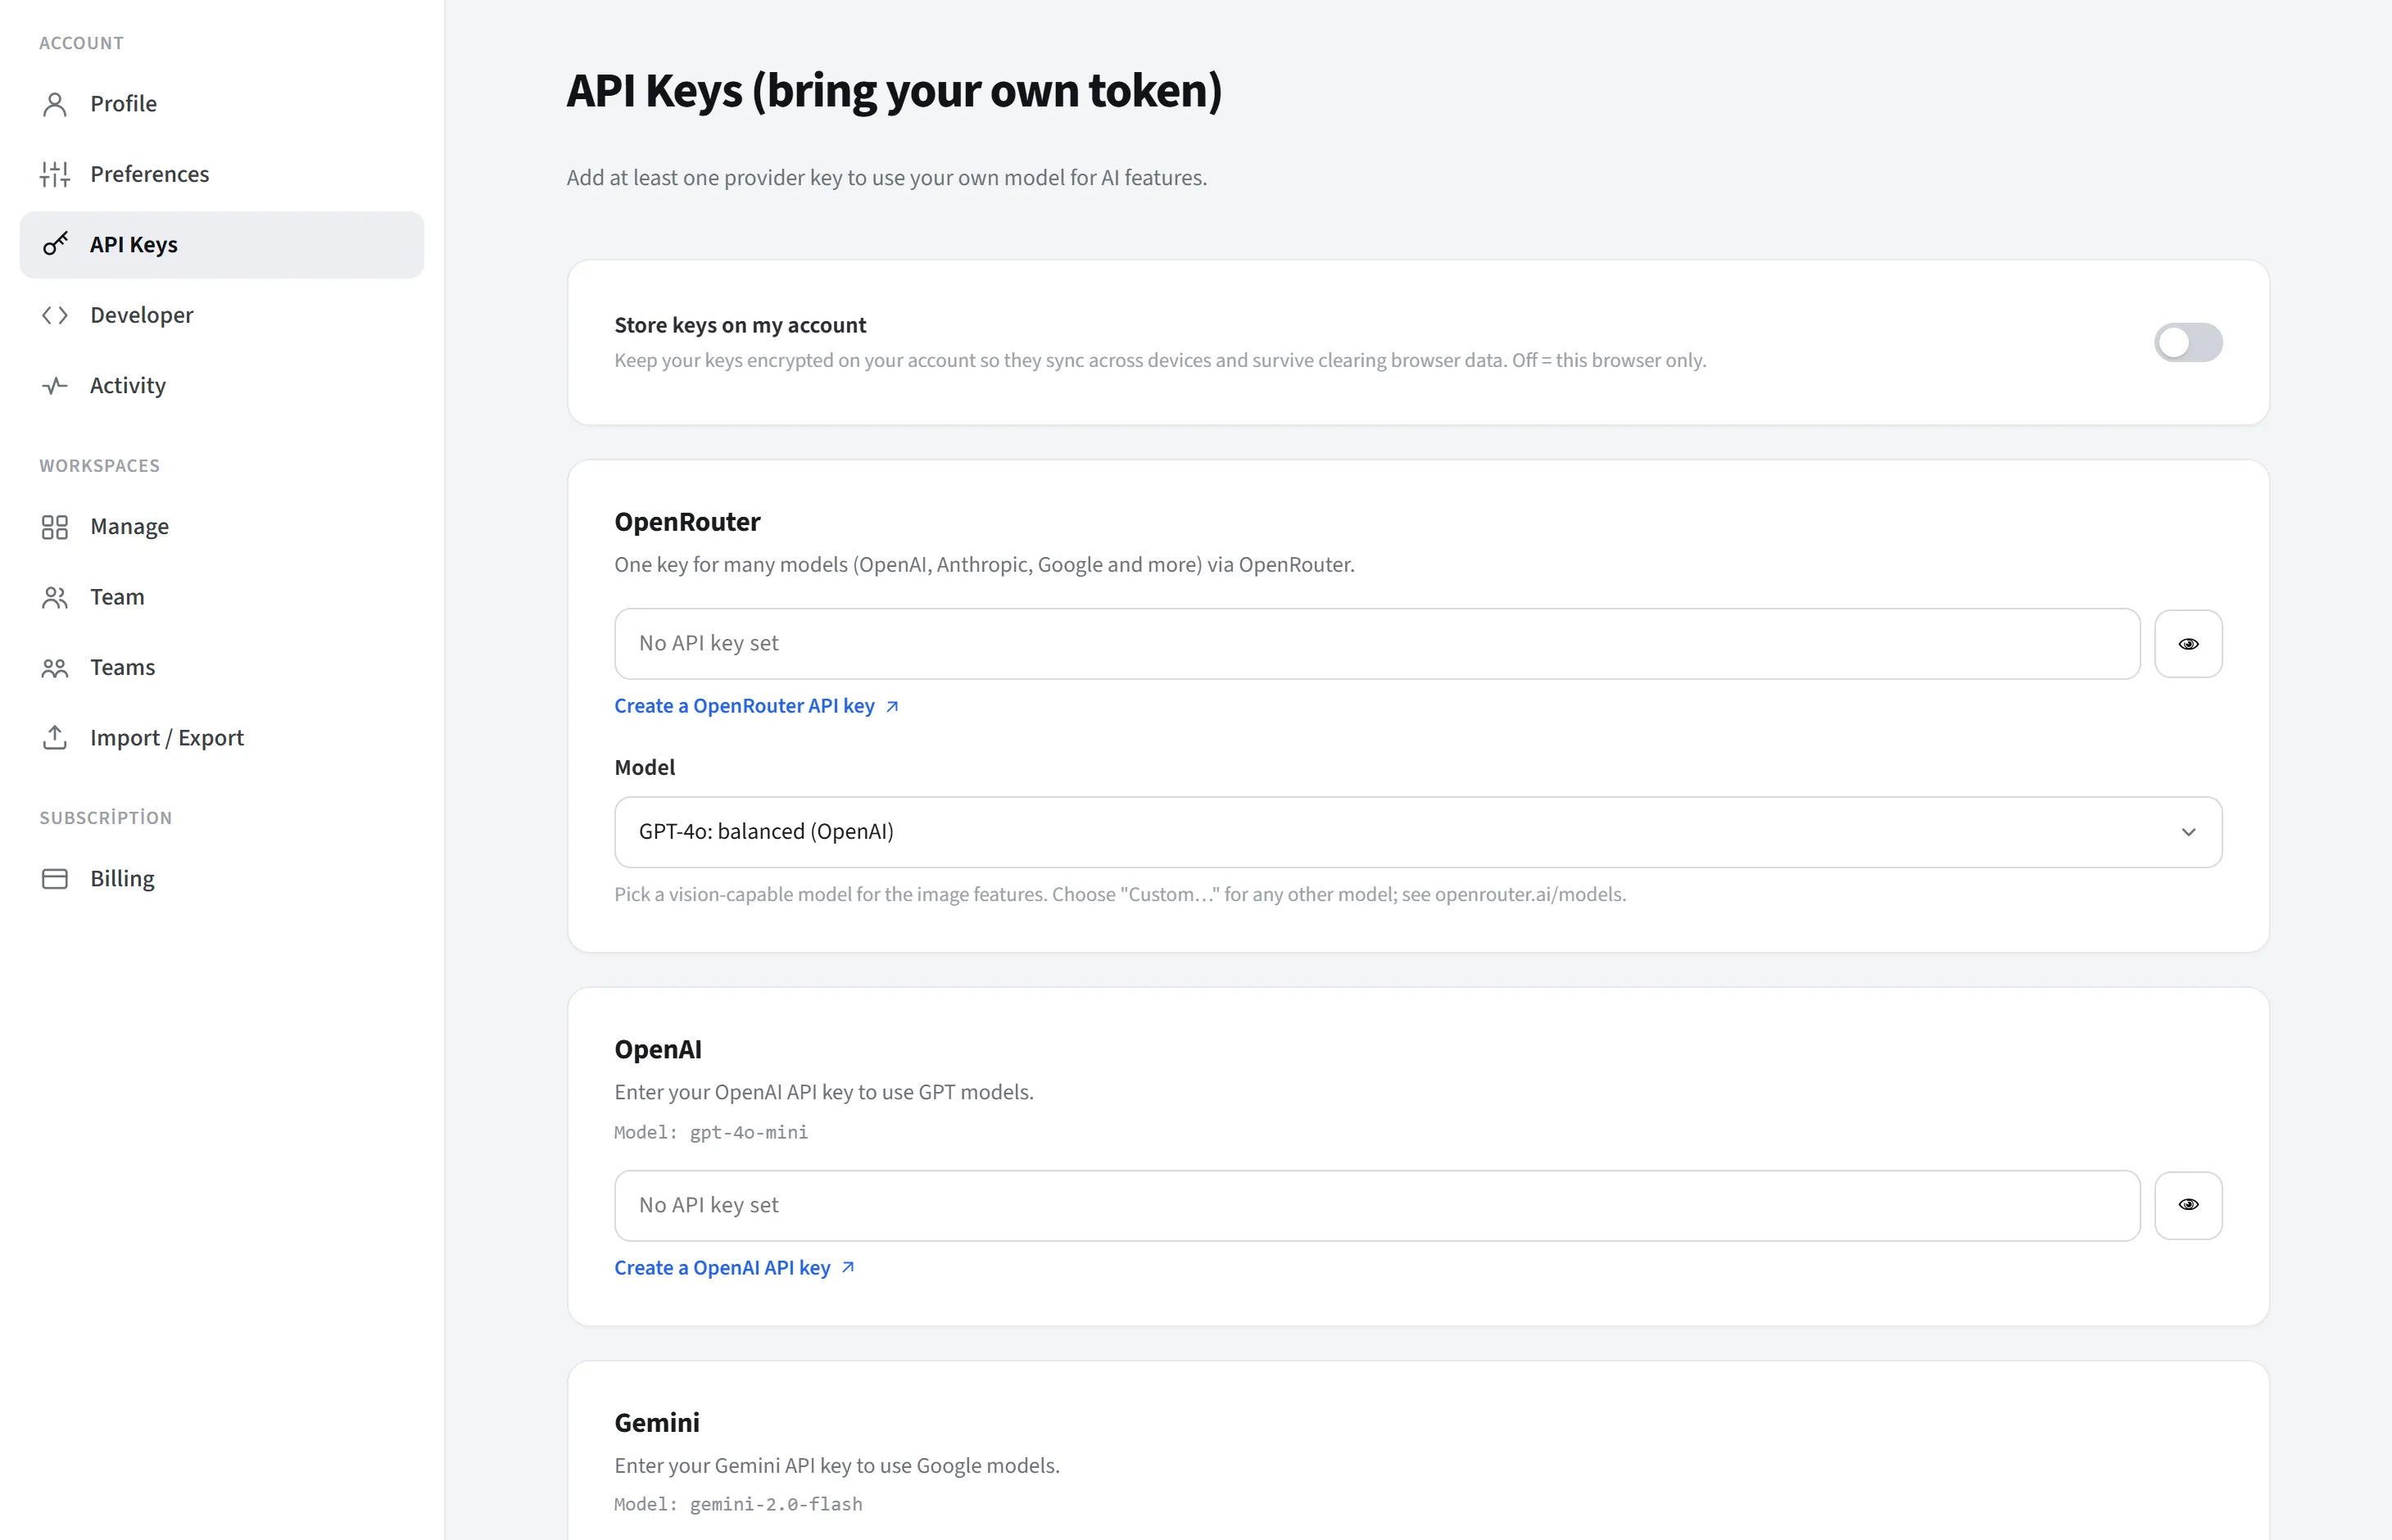Click the 'API Keys (bring your own token)' title

(x=894, y=91)
